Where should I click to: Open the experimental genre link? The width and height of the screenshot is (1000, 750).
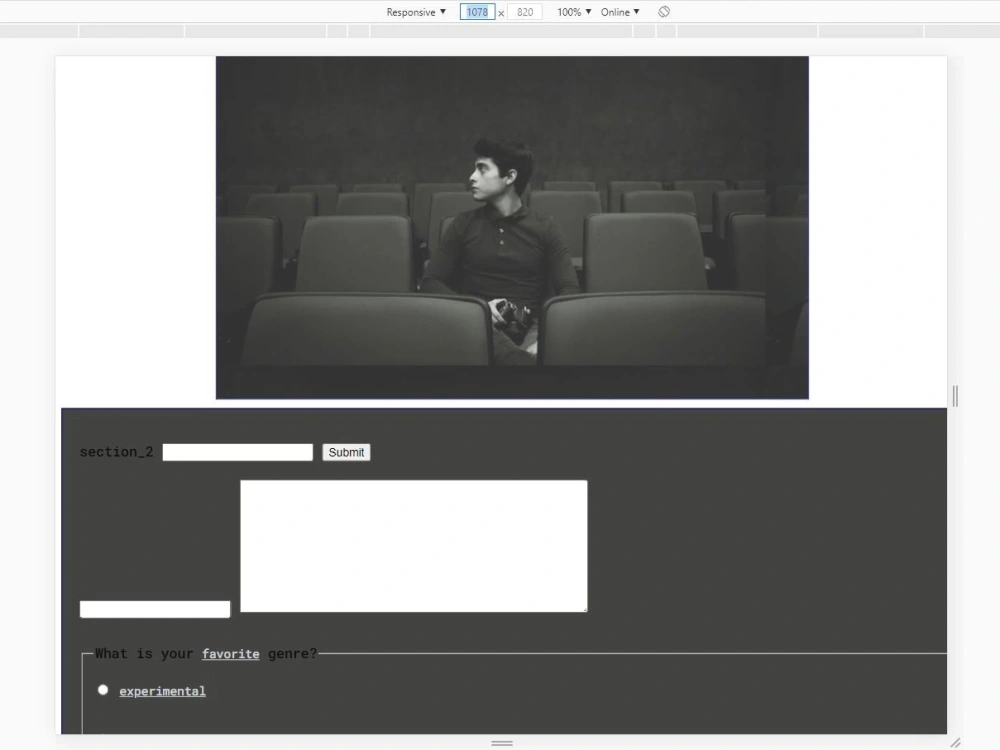click(x=162, y=690)
